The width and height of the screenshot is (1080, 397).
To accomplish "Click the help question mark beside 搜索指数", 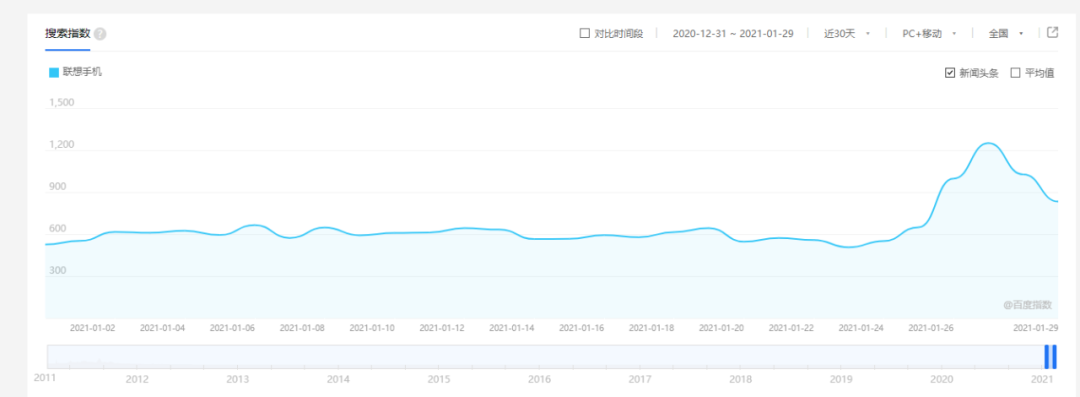I will (101, 34).
